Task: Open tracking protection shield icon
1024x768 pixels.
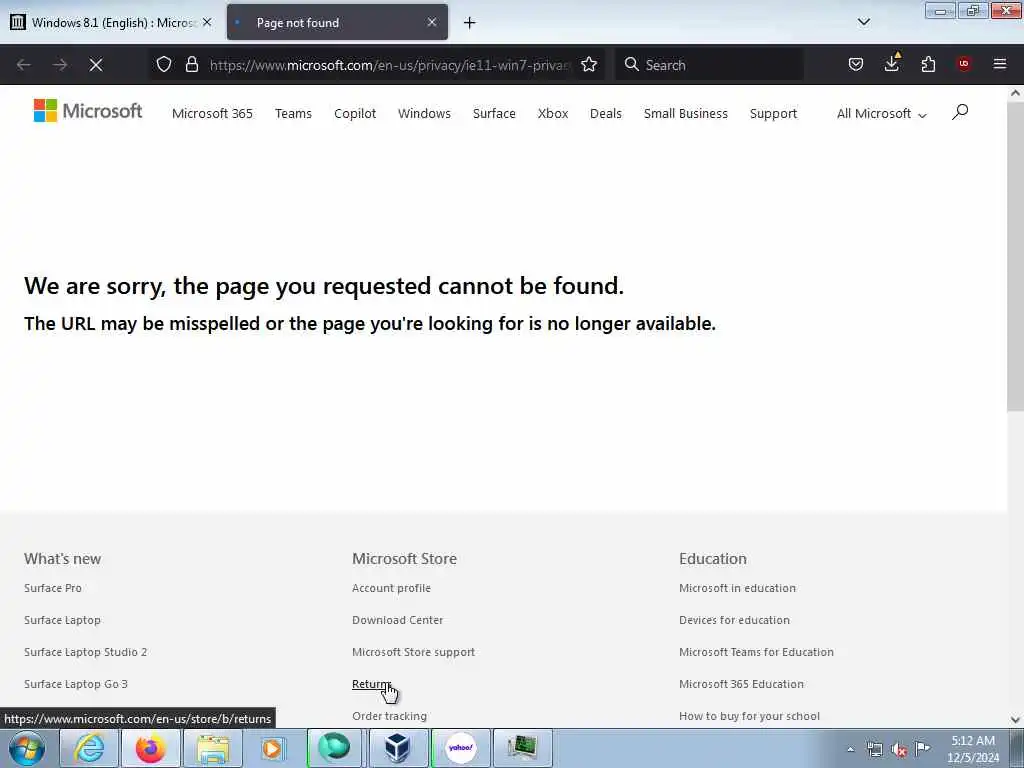Action: point(164,65)
